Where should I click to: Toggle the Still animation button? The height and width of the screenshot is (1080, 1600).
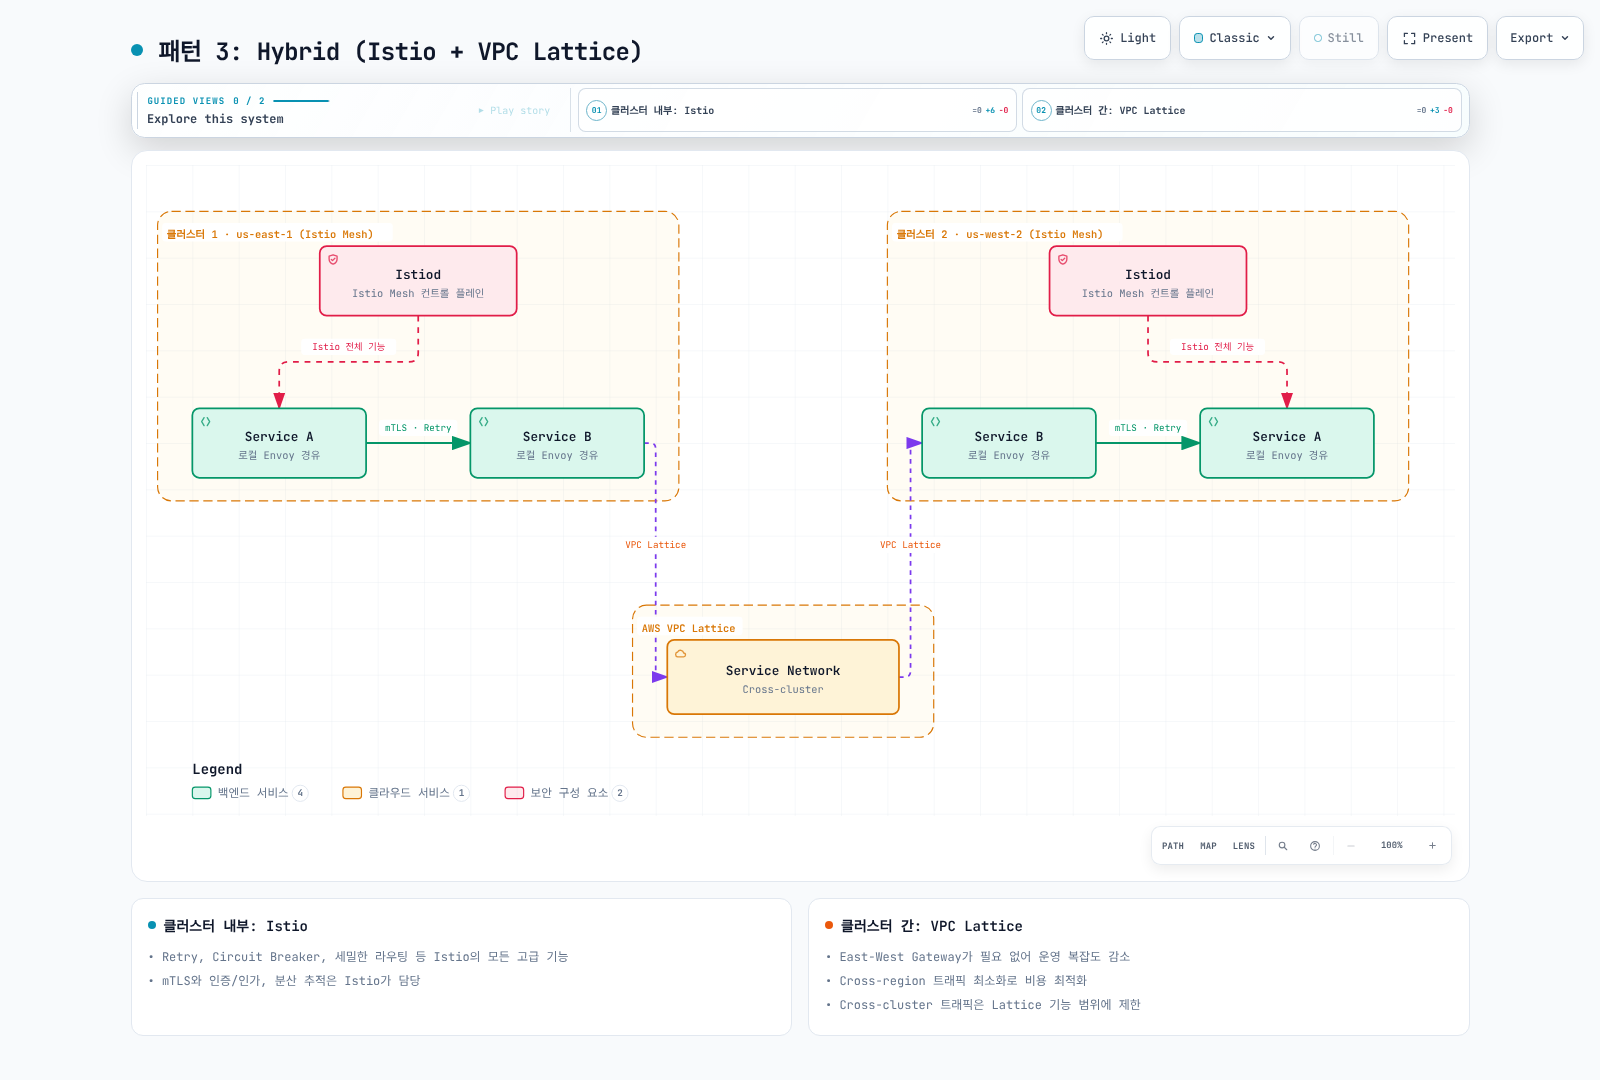pyautogui.click(x=1338, y=38)
